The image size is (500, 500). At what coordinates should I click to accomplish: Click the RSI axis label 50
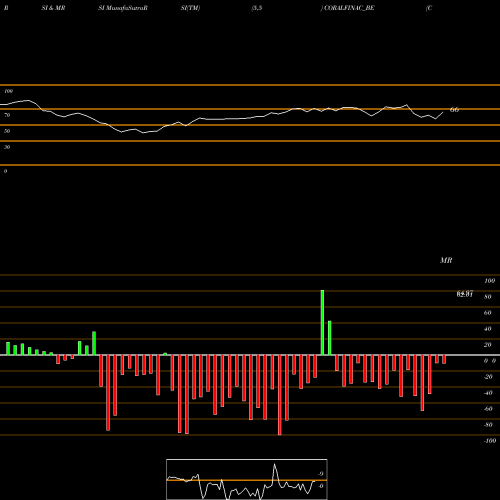[7, 131]
